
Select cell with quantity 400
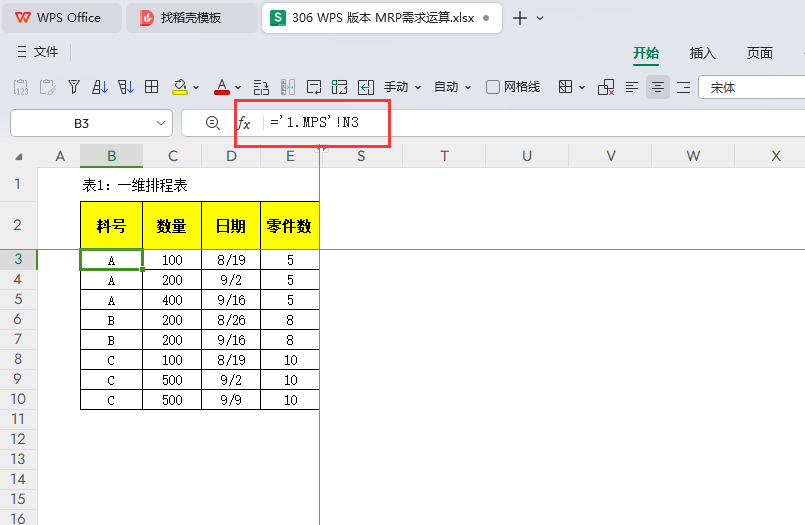click(x=172, y=300)
